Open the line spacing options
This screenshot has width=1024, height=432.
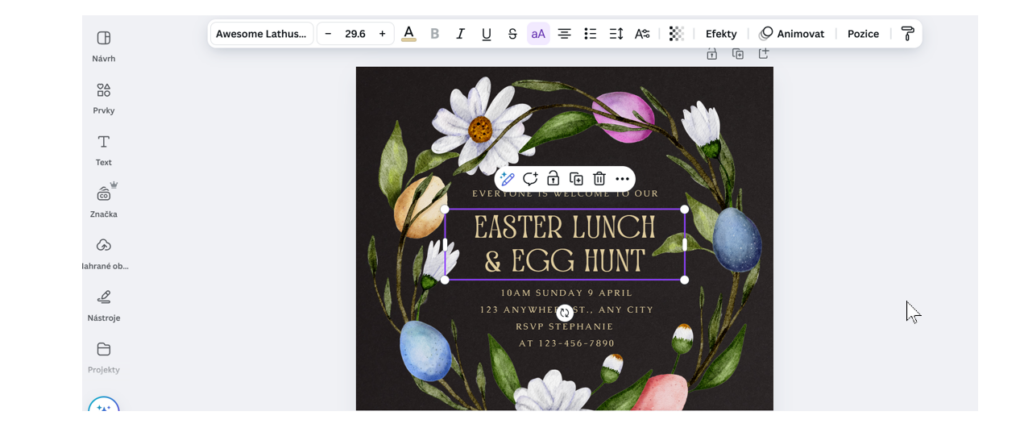[x=616, y=34]
